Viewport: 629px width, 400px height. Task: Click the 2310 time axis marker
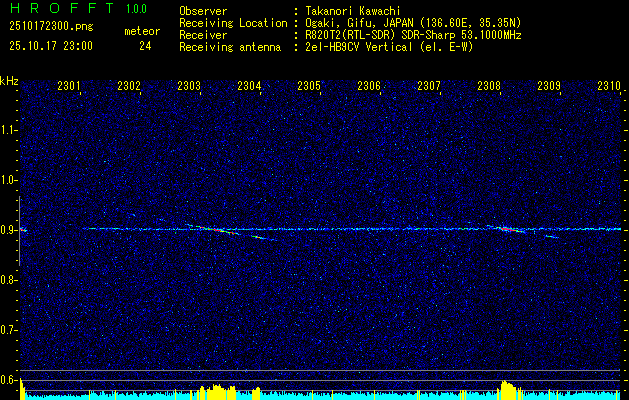609,86
